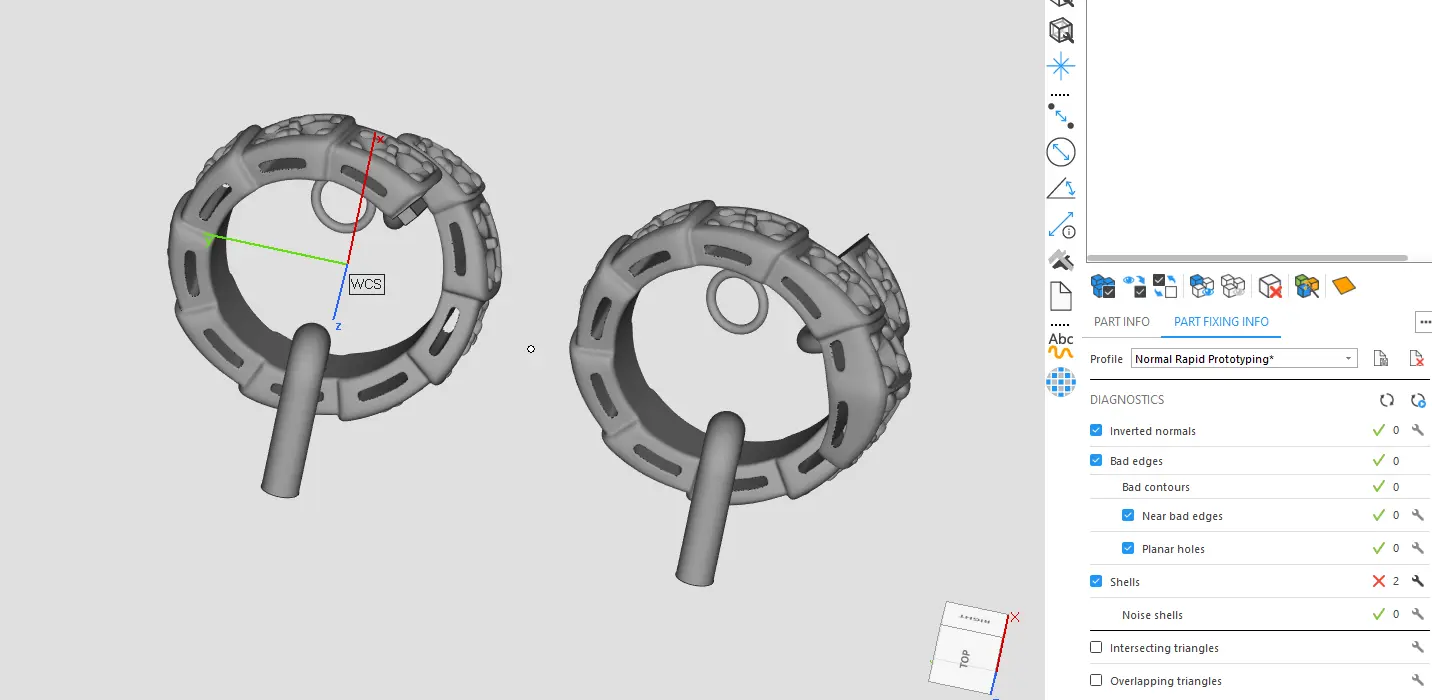Viewport: 1432px width, 700px height.
Task: Switch to the PART INFO tab
Action: (x=1122, y=322)
